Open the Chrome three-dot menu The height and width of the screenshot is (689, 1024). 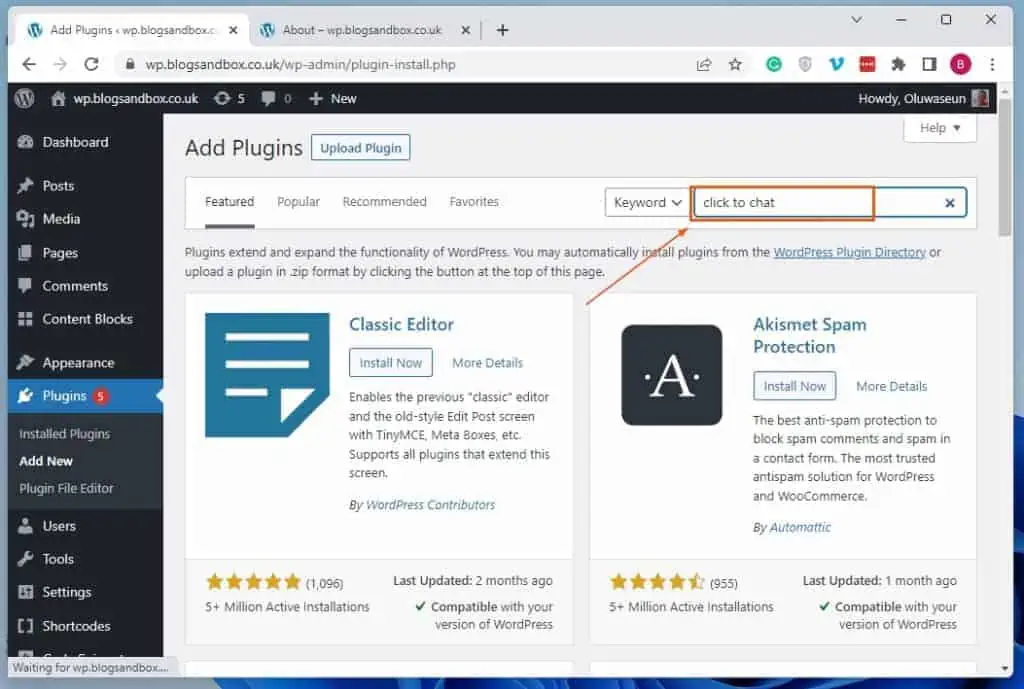992,64
